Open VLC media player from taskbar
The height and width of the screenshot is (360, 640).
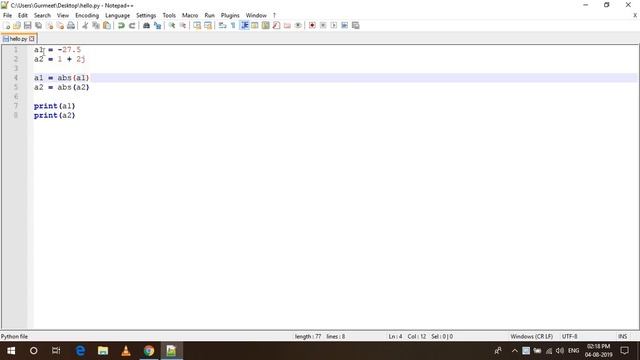(126, 351)
